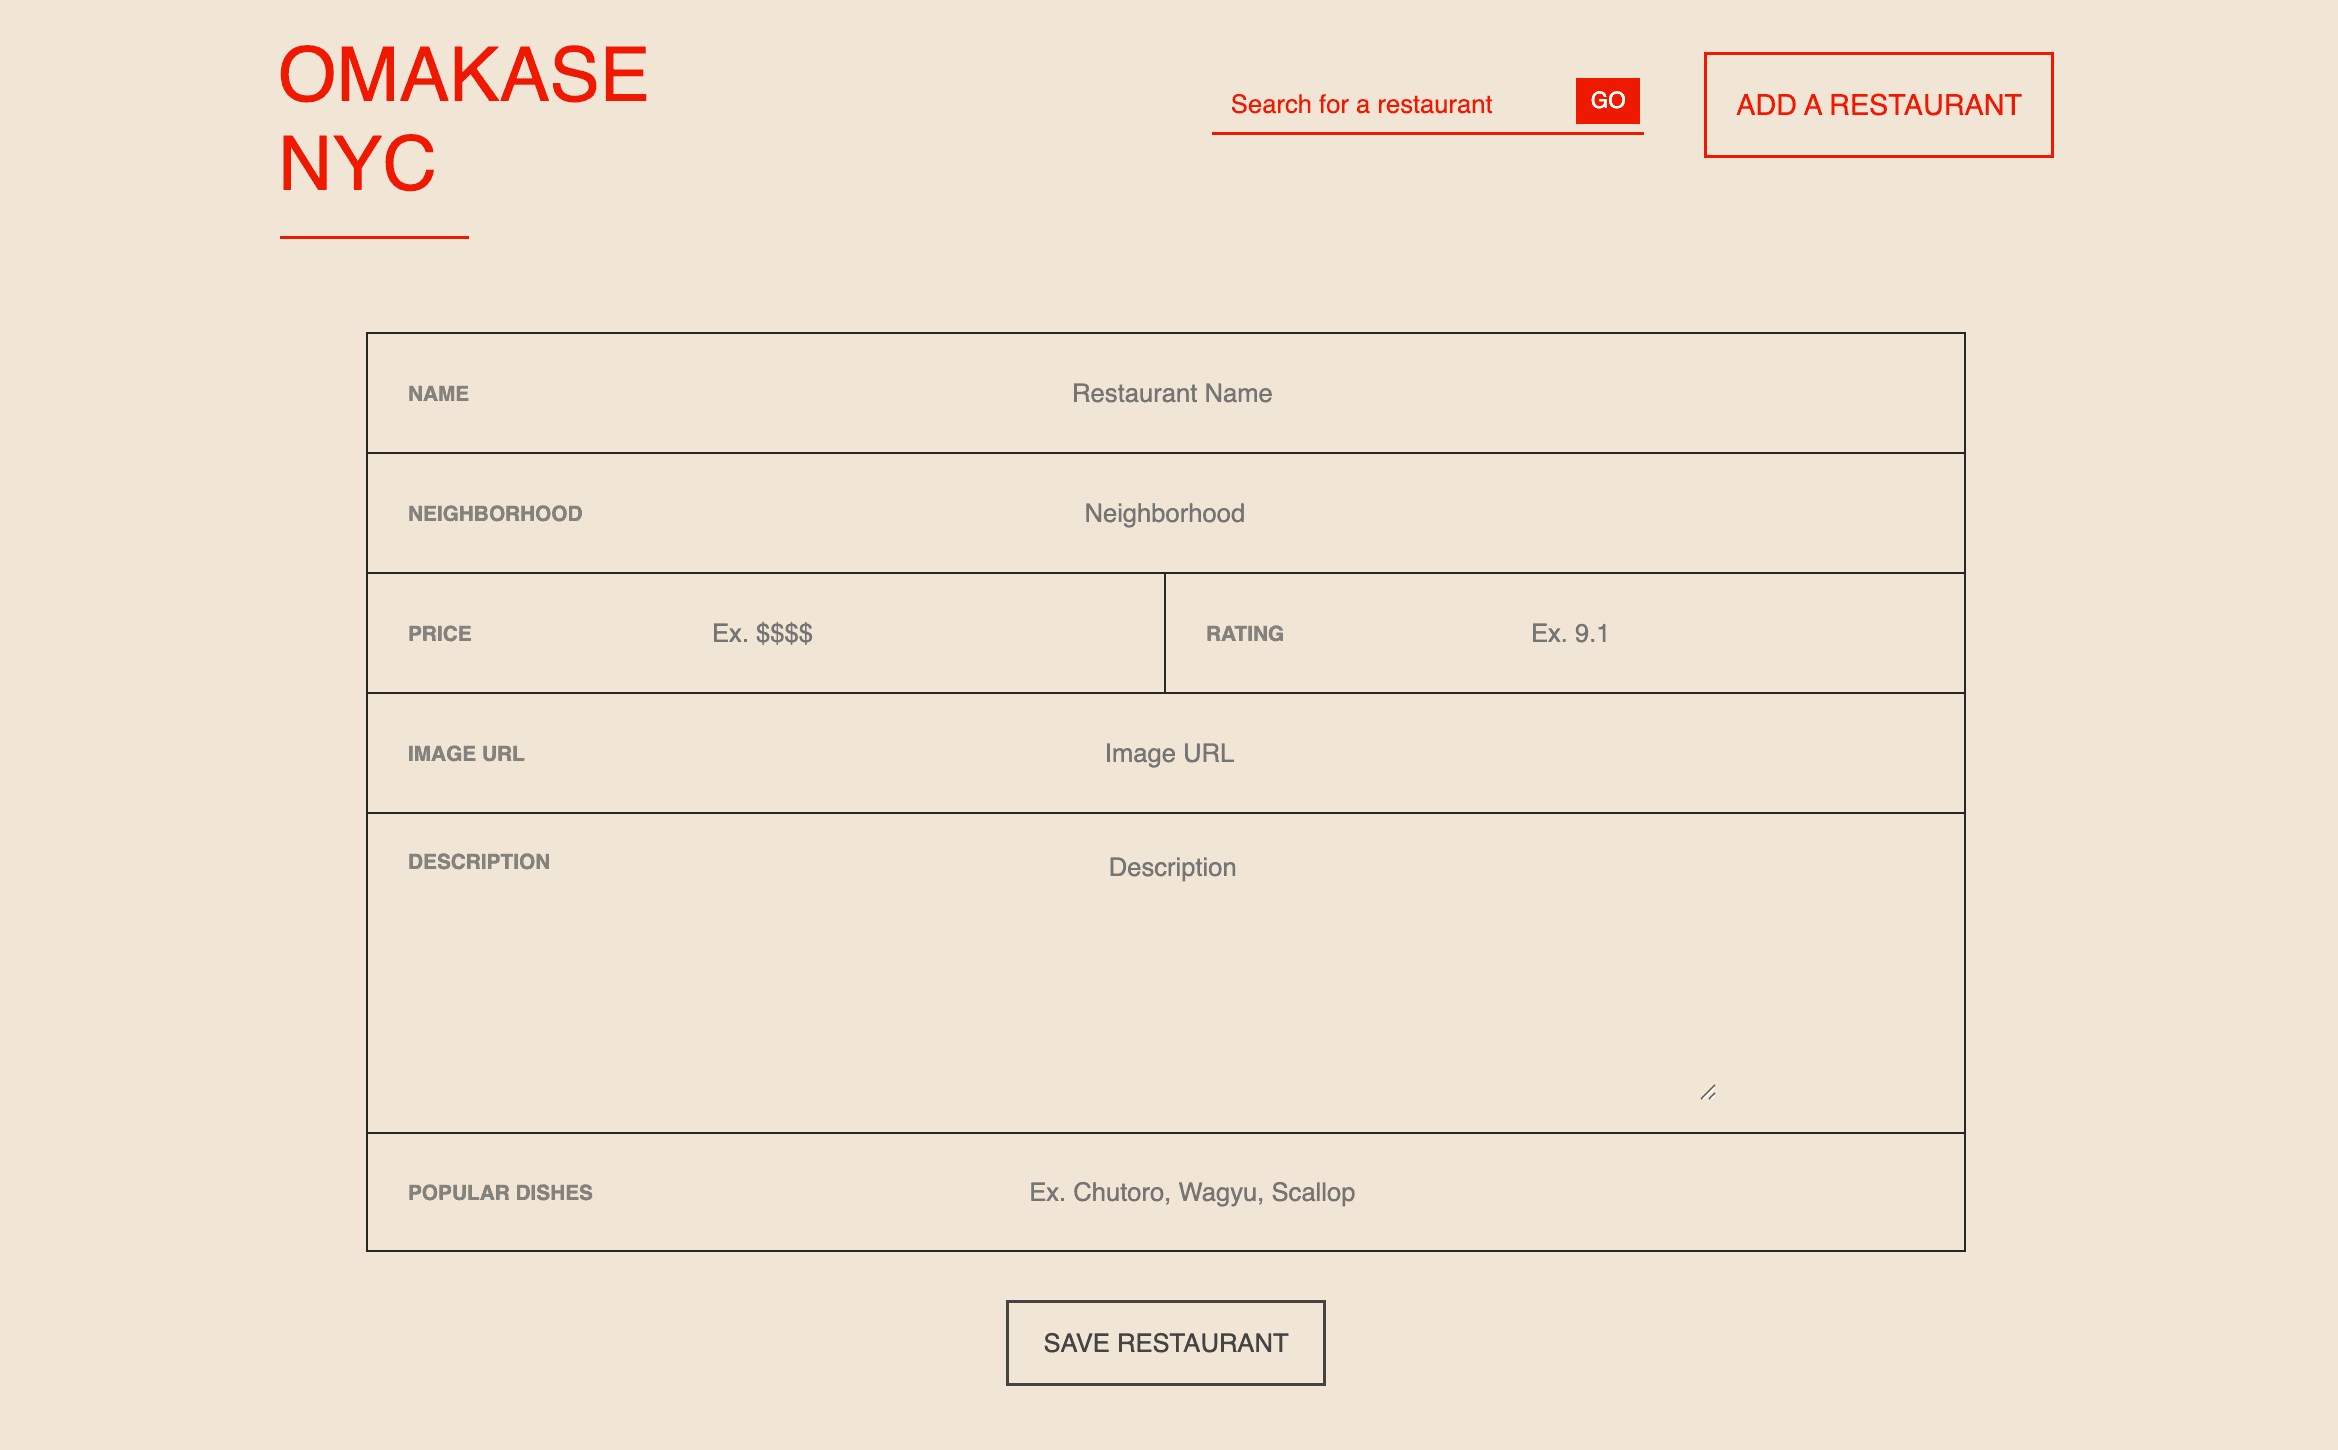This screenshot has width=2338, height=1450.
Task: Click the IMAGE URL field label
Action: point(466,754)
